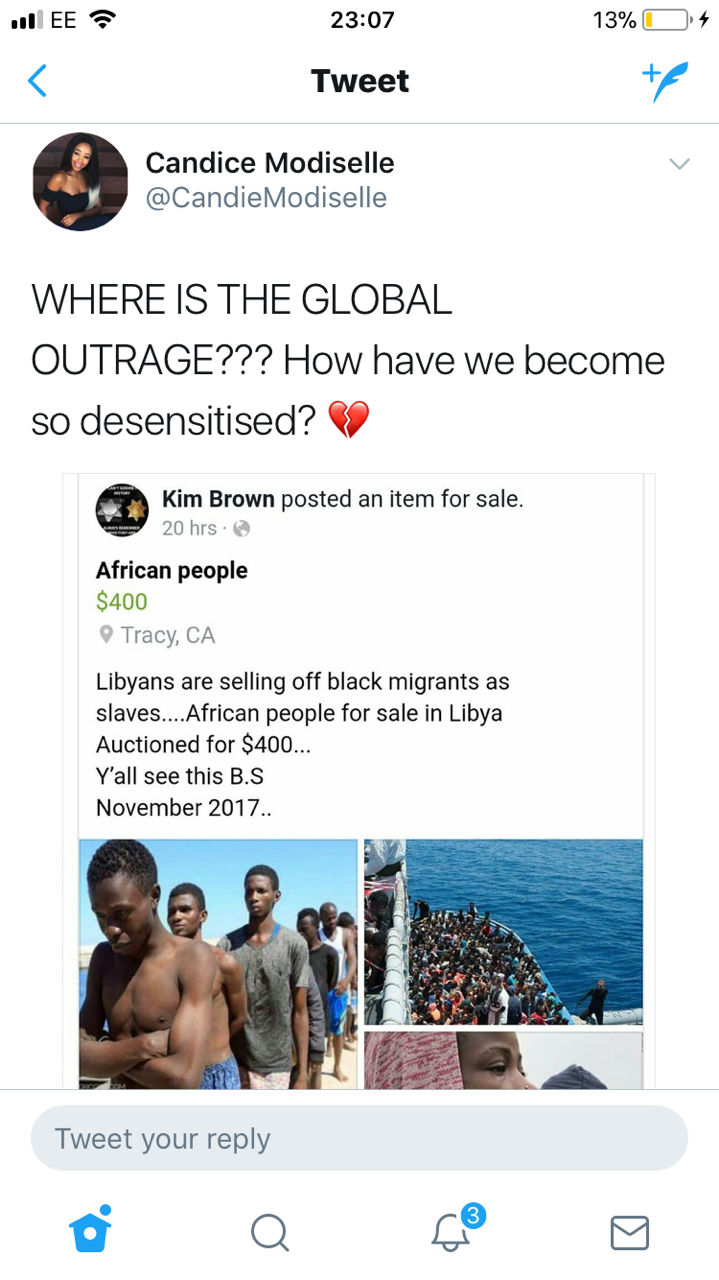
Task: Focus the Tweet your reply field
Action: point(359,1138)
